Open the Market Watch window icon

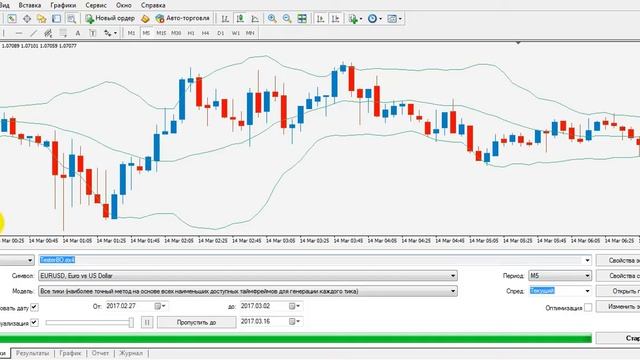(x=12, y=19)
